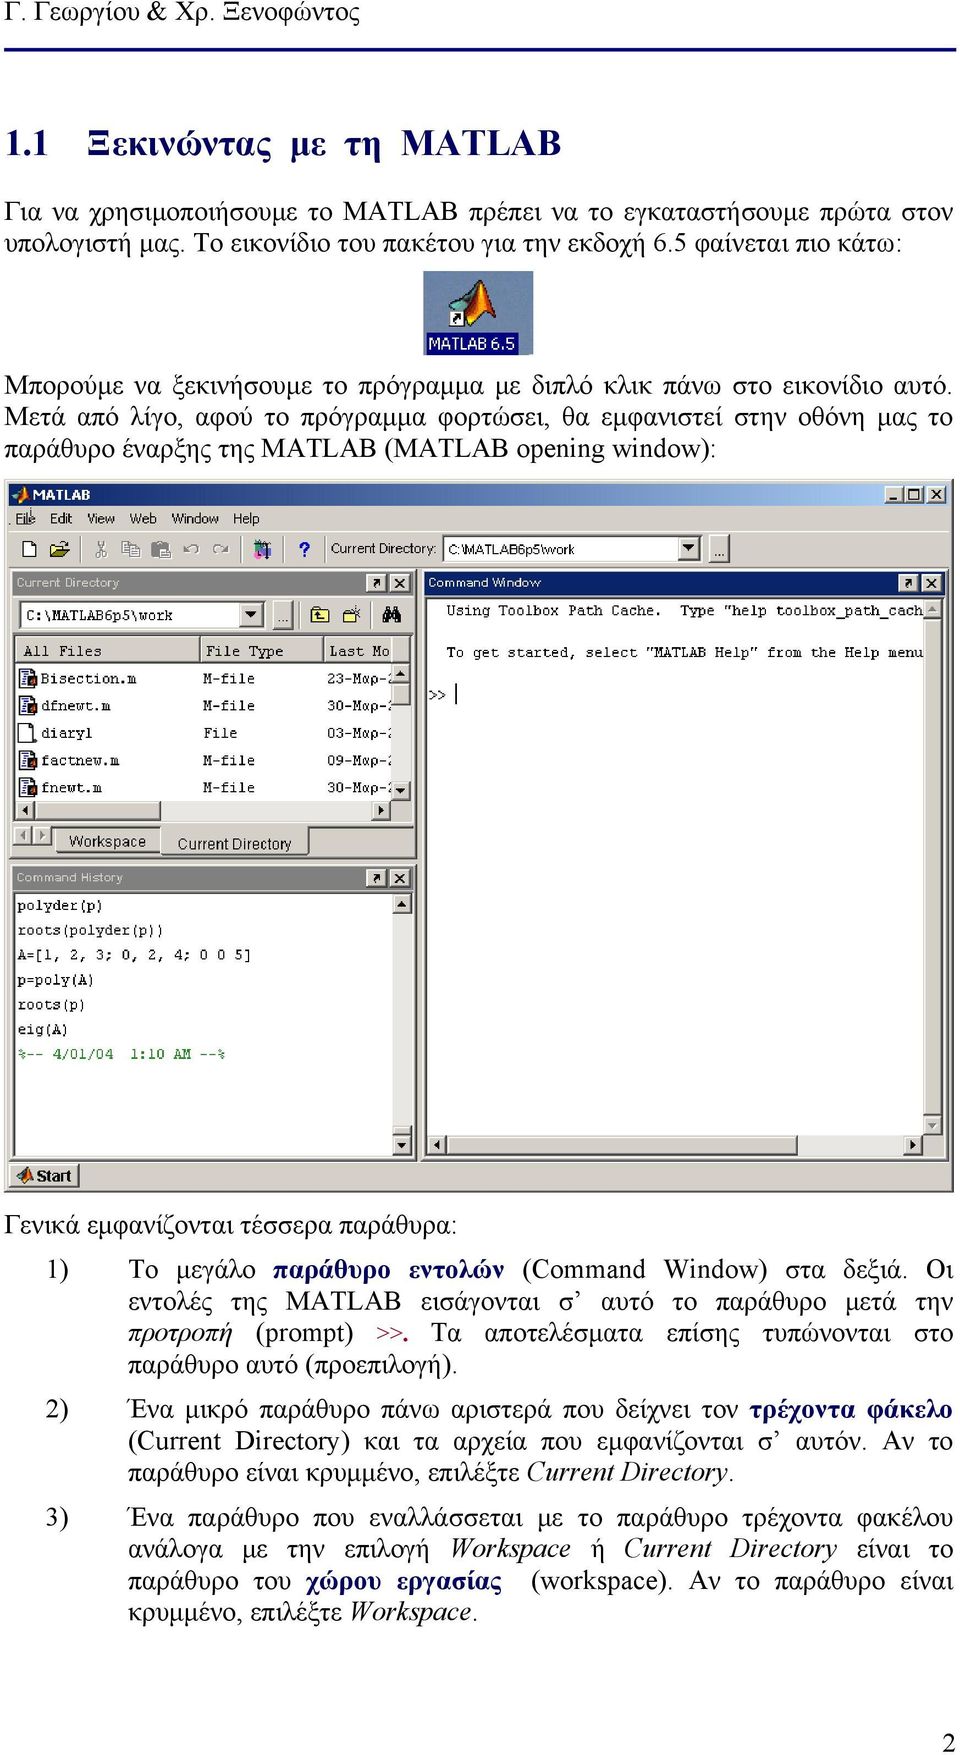Click the roots(polyder(p)) history entry
The height and width of the screenshot is (1755, 960).
click(90, 930)
